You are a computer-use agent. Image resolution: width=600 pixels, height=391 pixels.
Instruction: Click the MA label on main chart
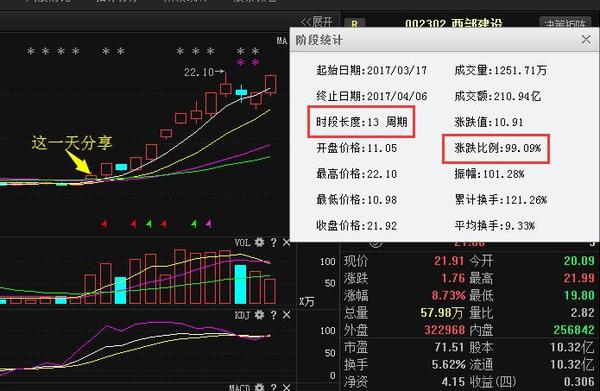(x=282, y=41)
